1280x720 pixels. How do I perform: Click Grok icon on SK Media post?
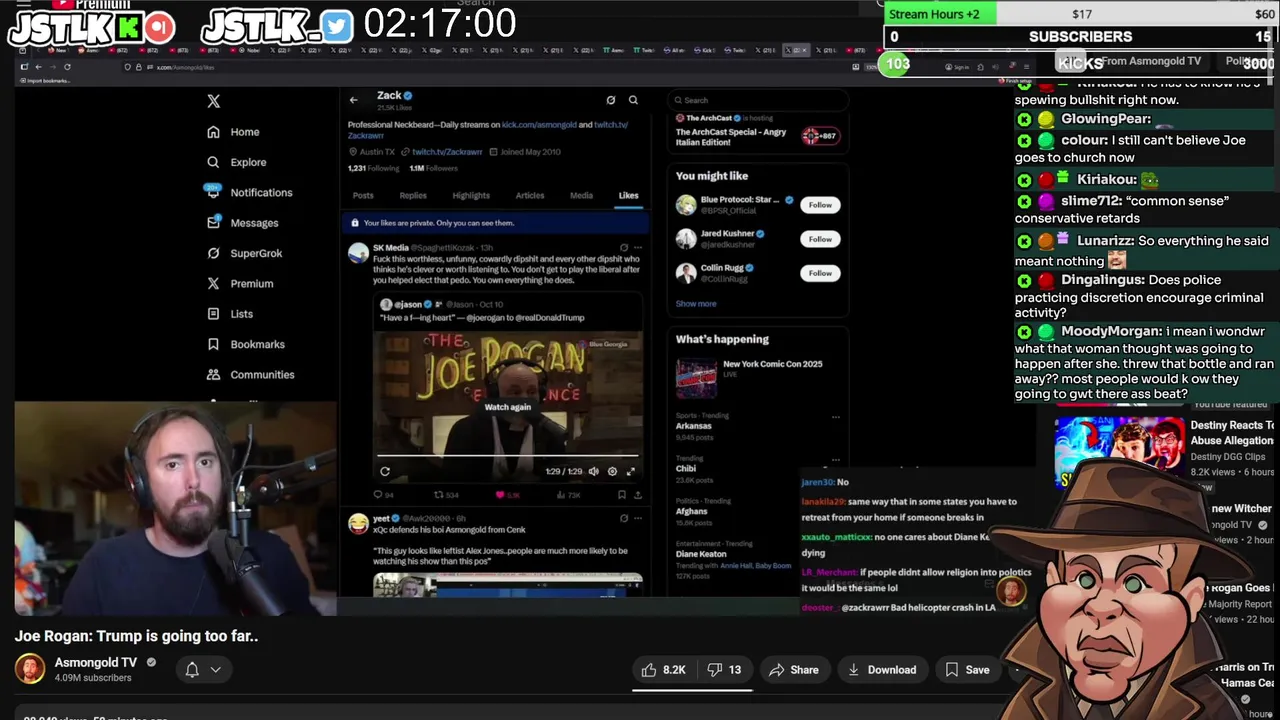[624, 247]
